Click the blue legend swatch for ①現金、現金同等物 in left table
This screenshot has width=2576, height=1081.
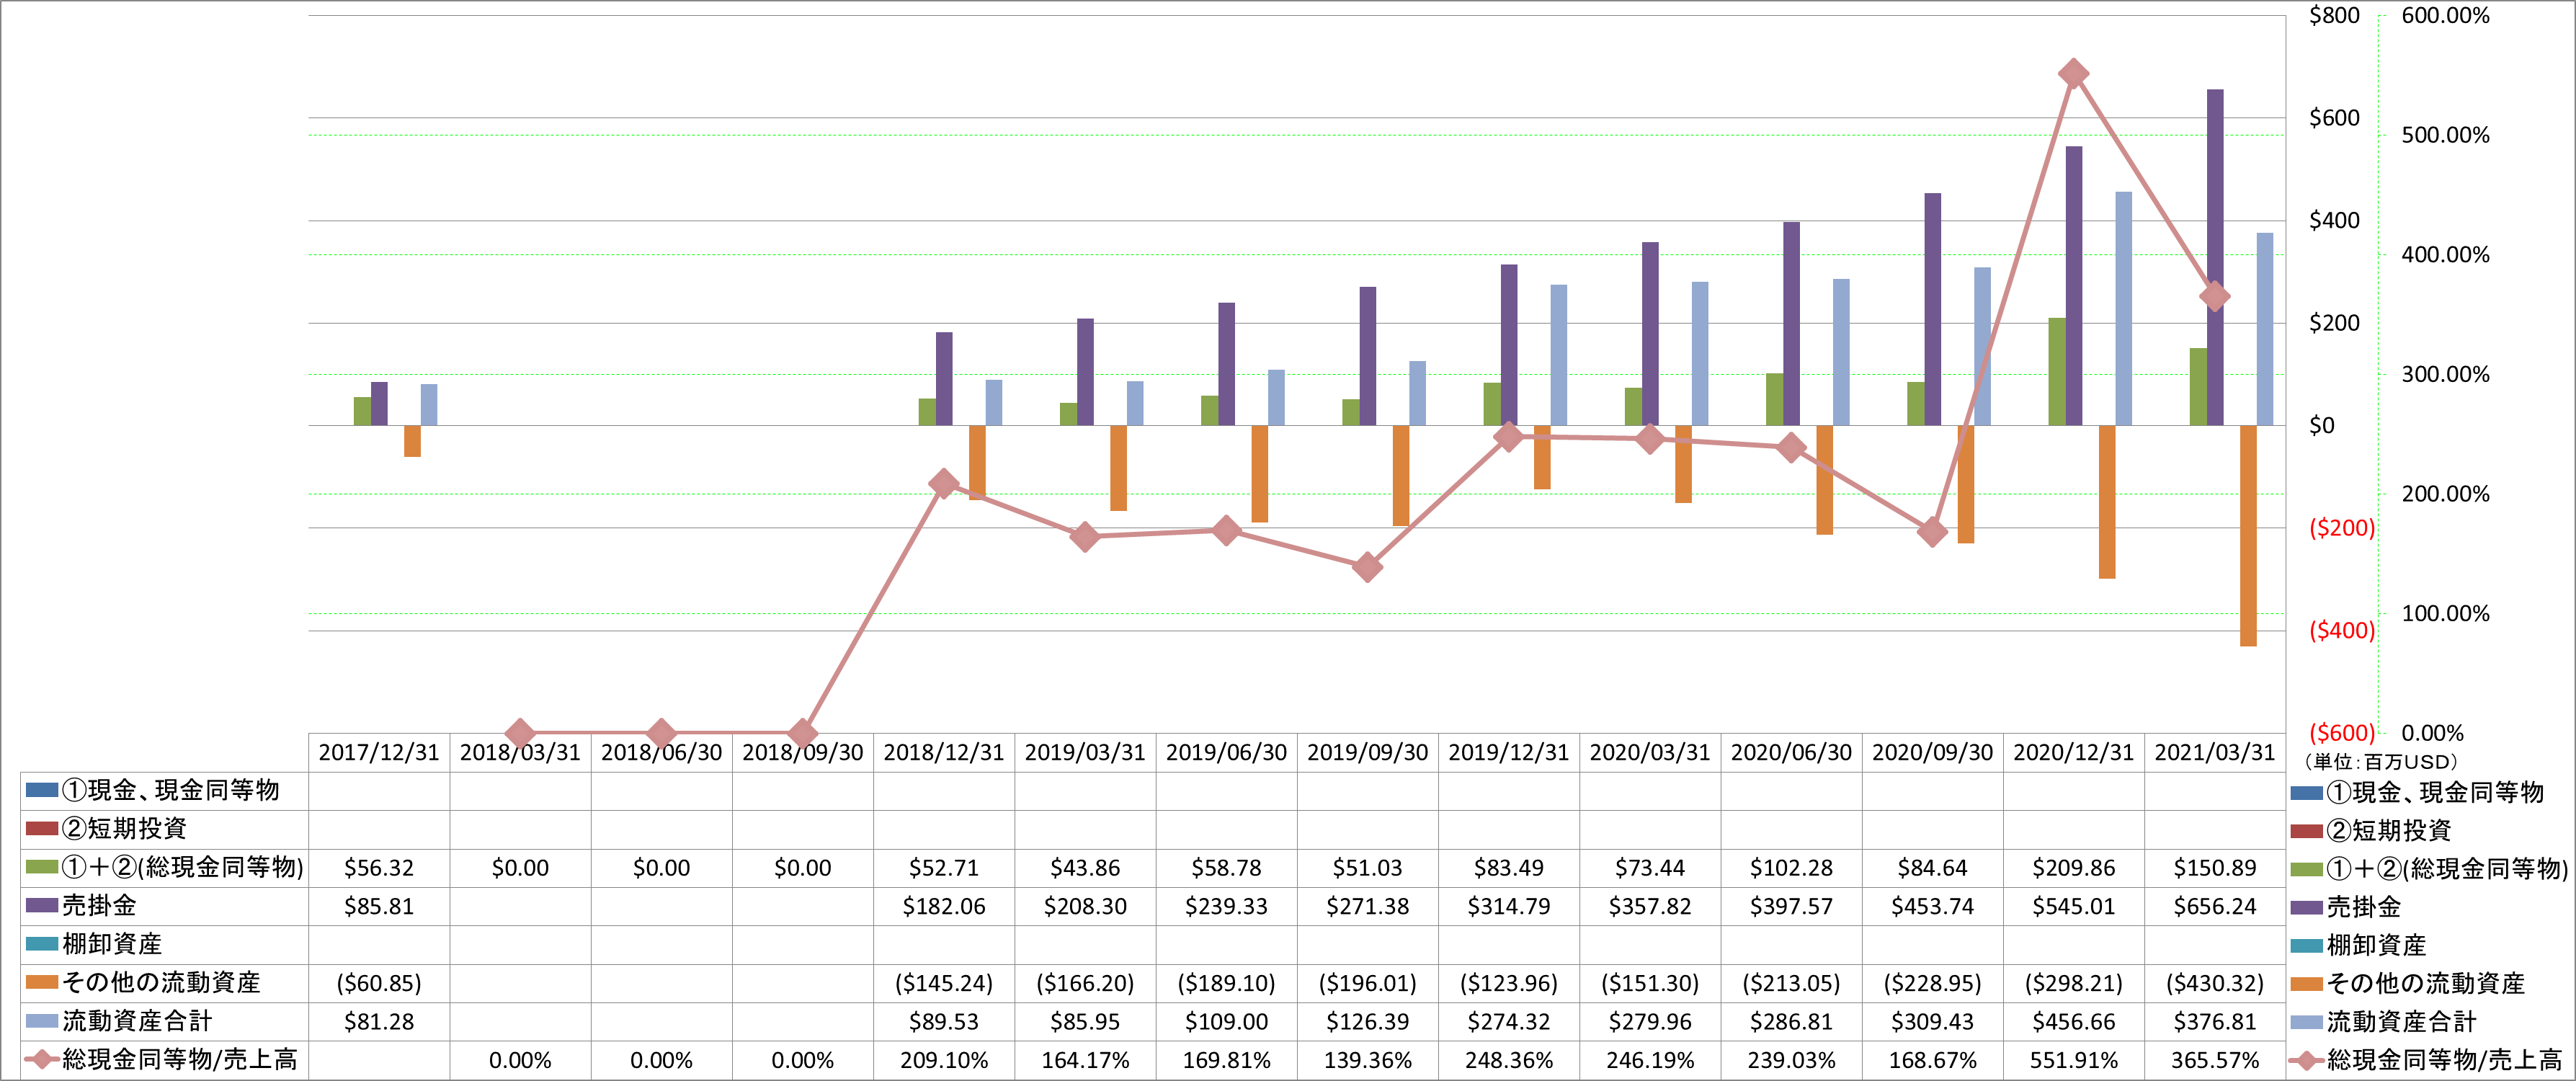pos(42,790)
